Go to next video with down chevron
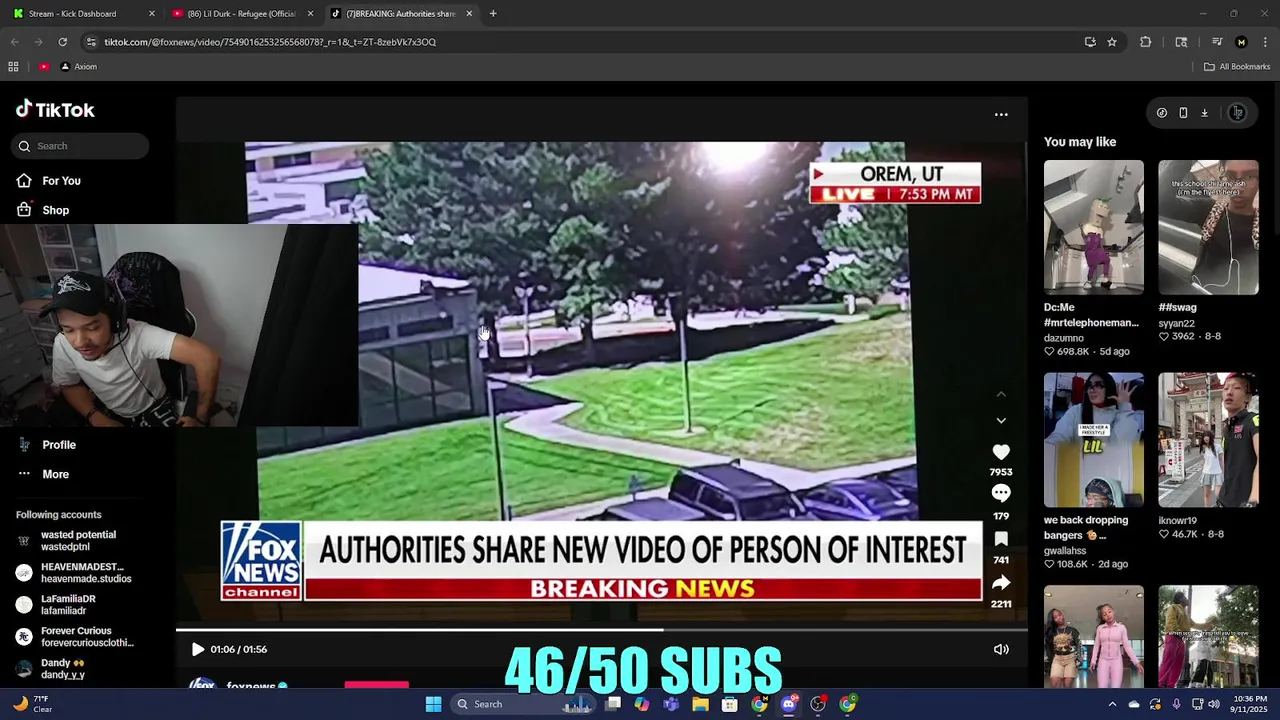This screenshot has height=720, width=1280. click(x=1001, y=421)
